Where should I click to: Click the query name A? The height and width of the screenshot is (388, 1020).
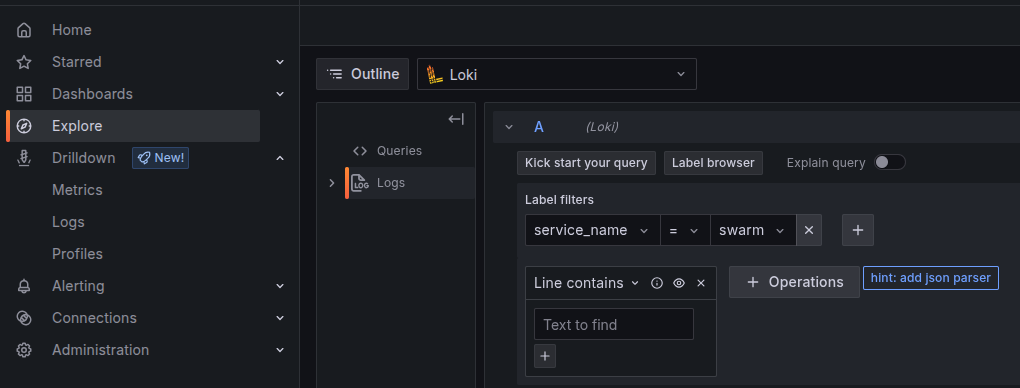[539, 127]
